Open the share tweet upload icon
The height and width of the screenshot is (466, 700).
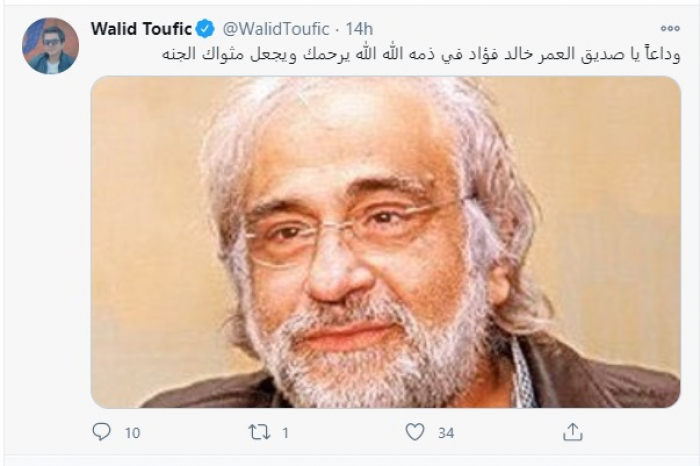coord(573,432)
